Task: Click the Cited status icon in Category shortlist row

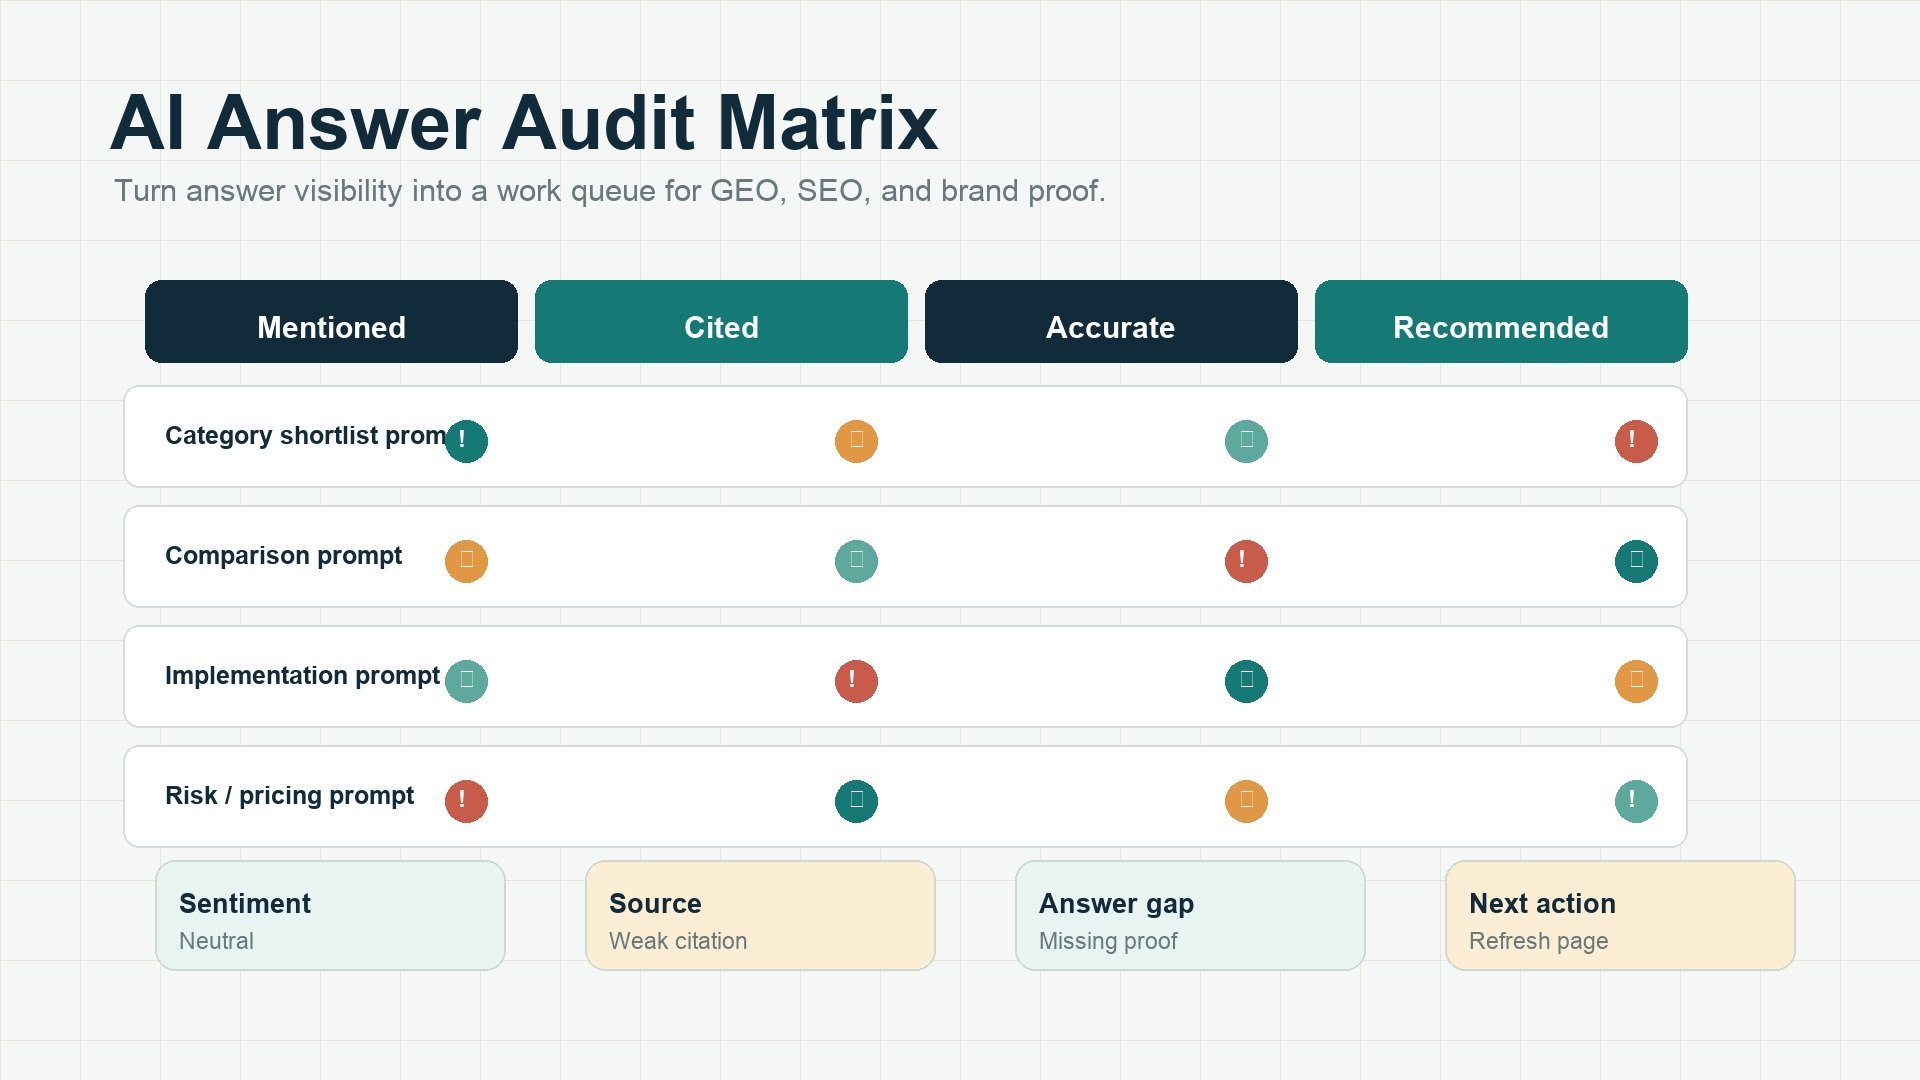Action: point(856,441)
